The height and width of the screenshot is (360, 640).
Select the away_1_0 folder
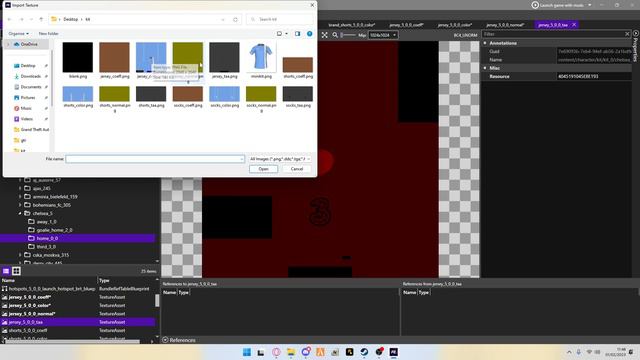click(x=46, y=222)
